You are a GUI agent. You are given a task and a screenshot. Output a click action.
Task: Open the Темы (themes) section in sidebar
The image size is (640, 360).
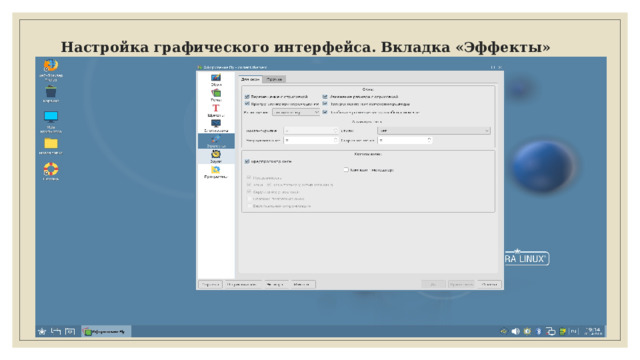(216, 95)
